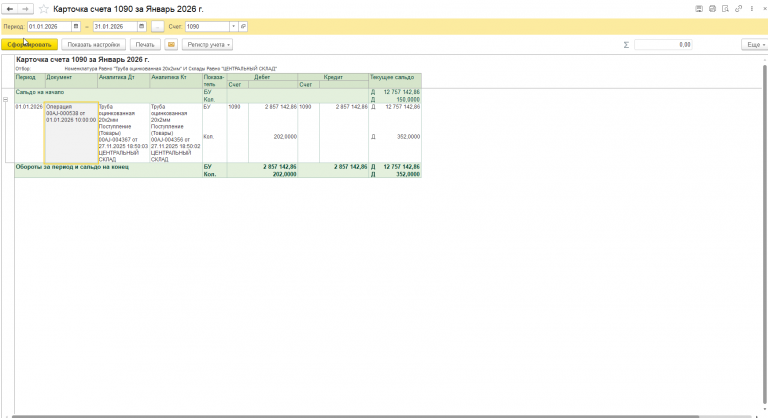Click the Сформировать button
Viewport: 768px width, 418px height.
click(29, 45)
